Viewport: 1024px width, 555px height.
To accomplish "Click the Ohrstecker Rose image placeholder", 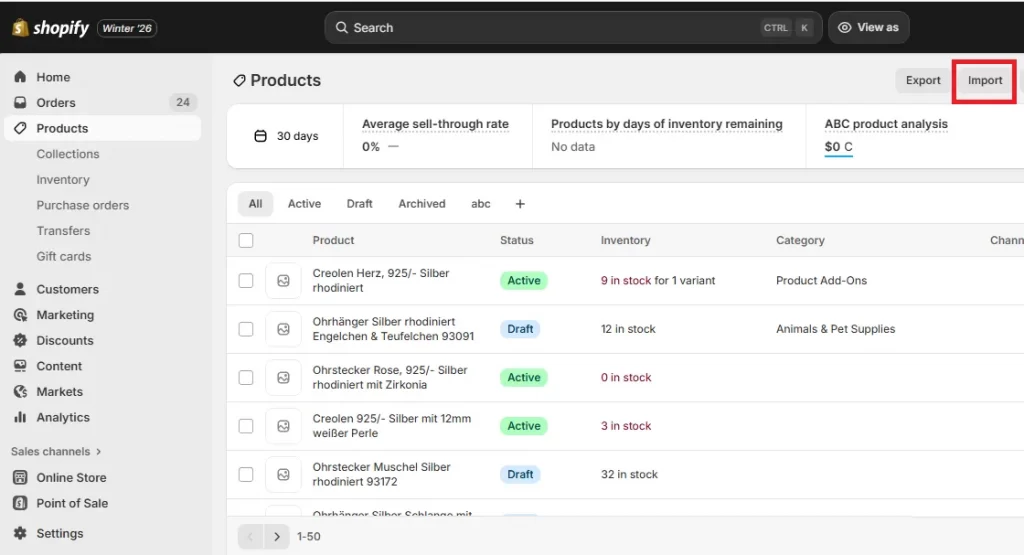I will point(283,377).
